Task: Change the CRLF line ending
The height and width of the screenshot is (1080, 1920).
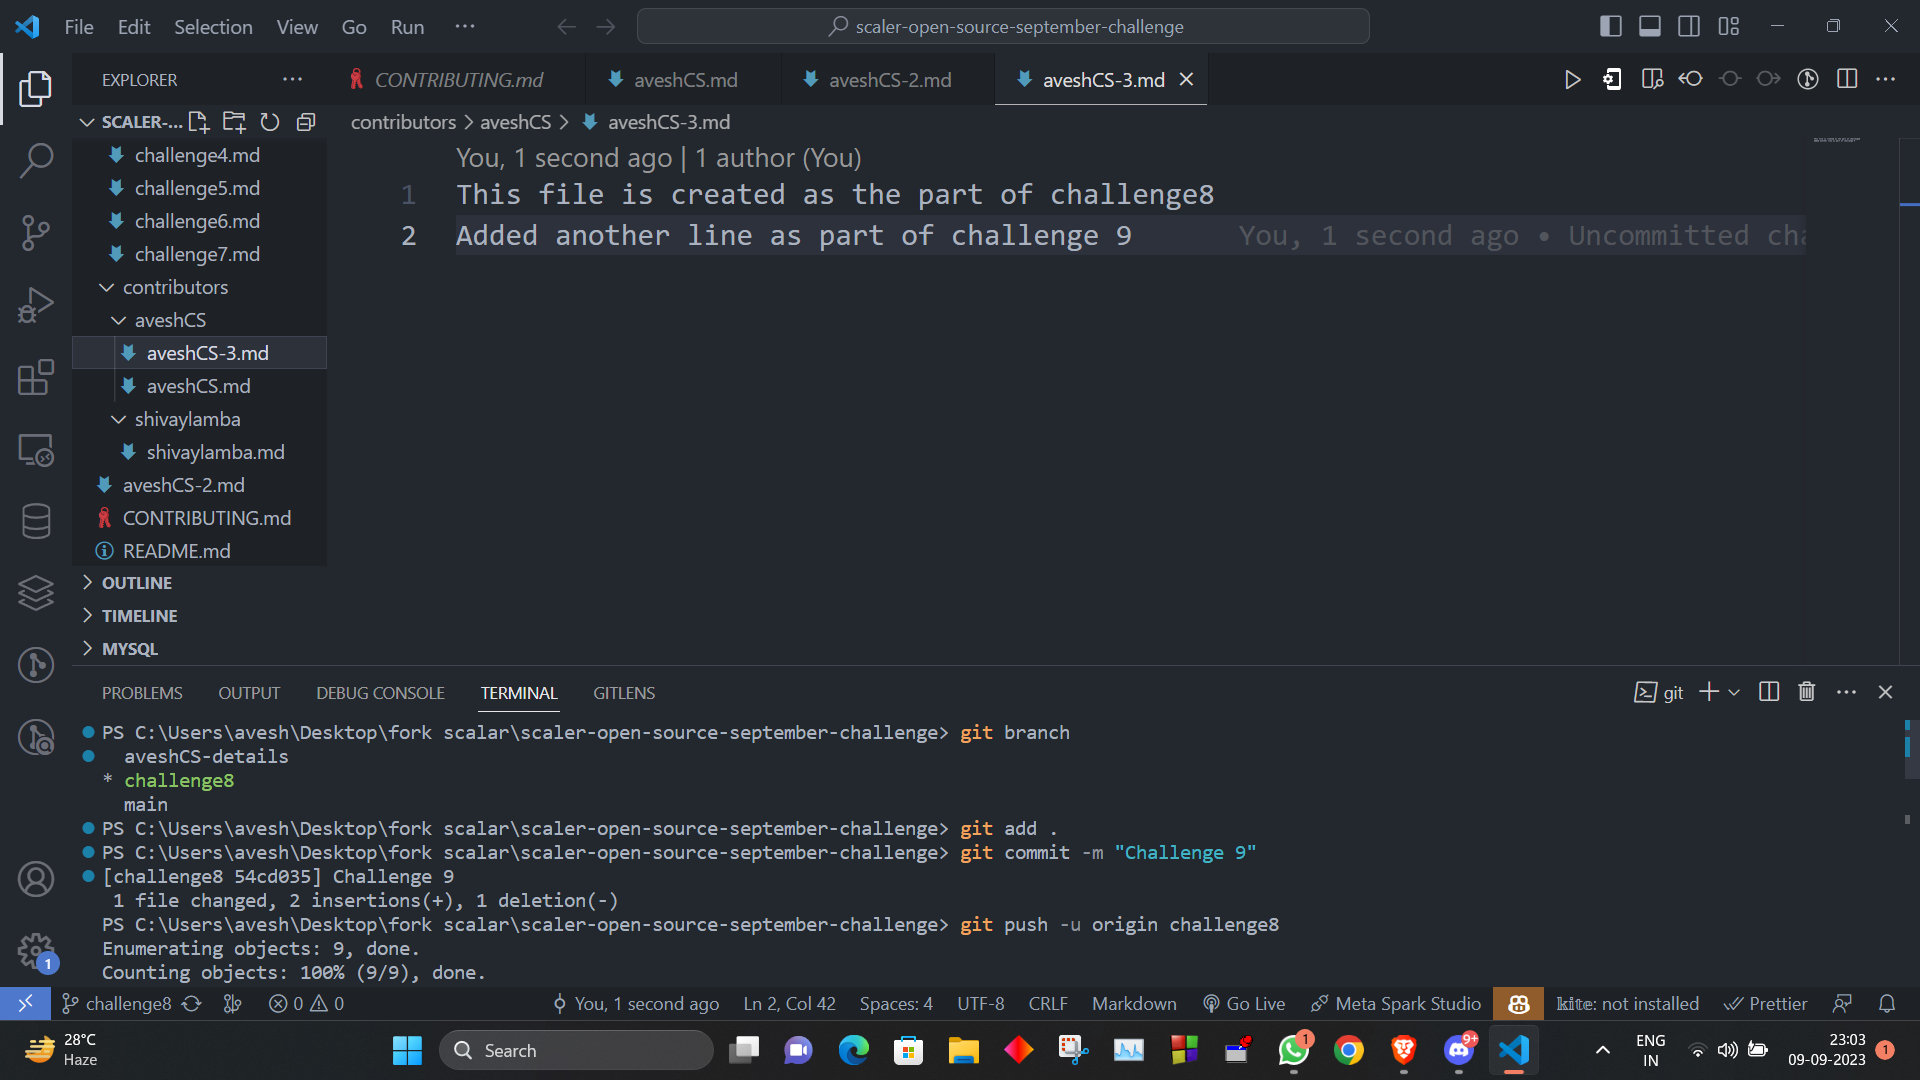Action: [x=1048, y=1004]
